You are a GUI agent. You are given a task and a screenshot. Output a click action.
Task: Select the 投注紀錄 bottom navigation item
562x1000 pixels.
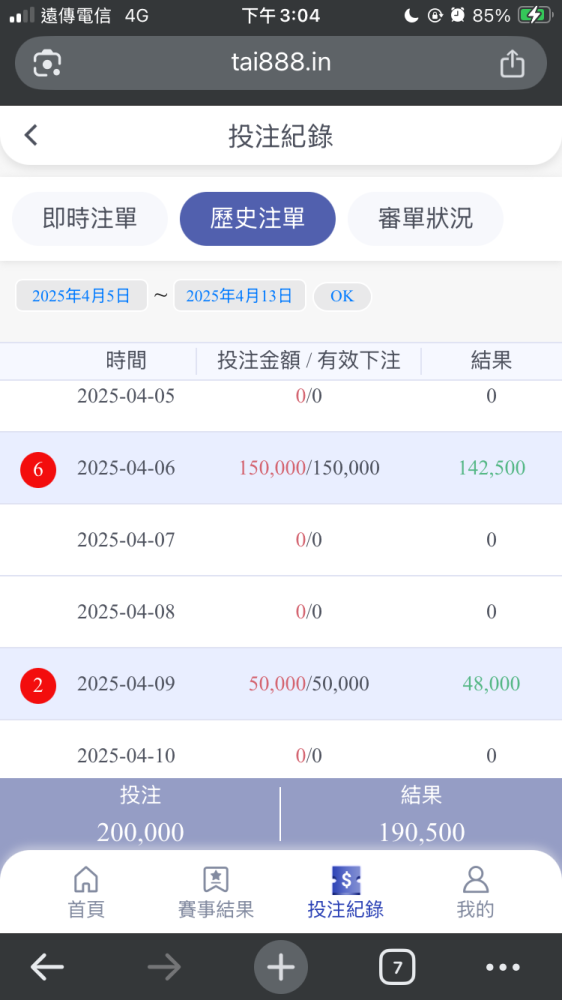click(346, 892)
